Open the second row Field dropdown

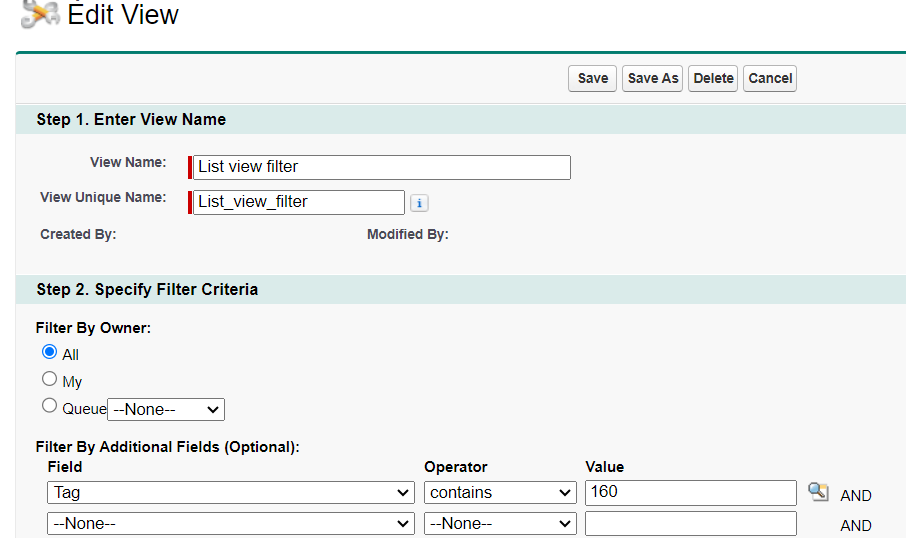point(230,523)
